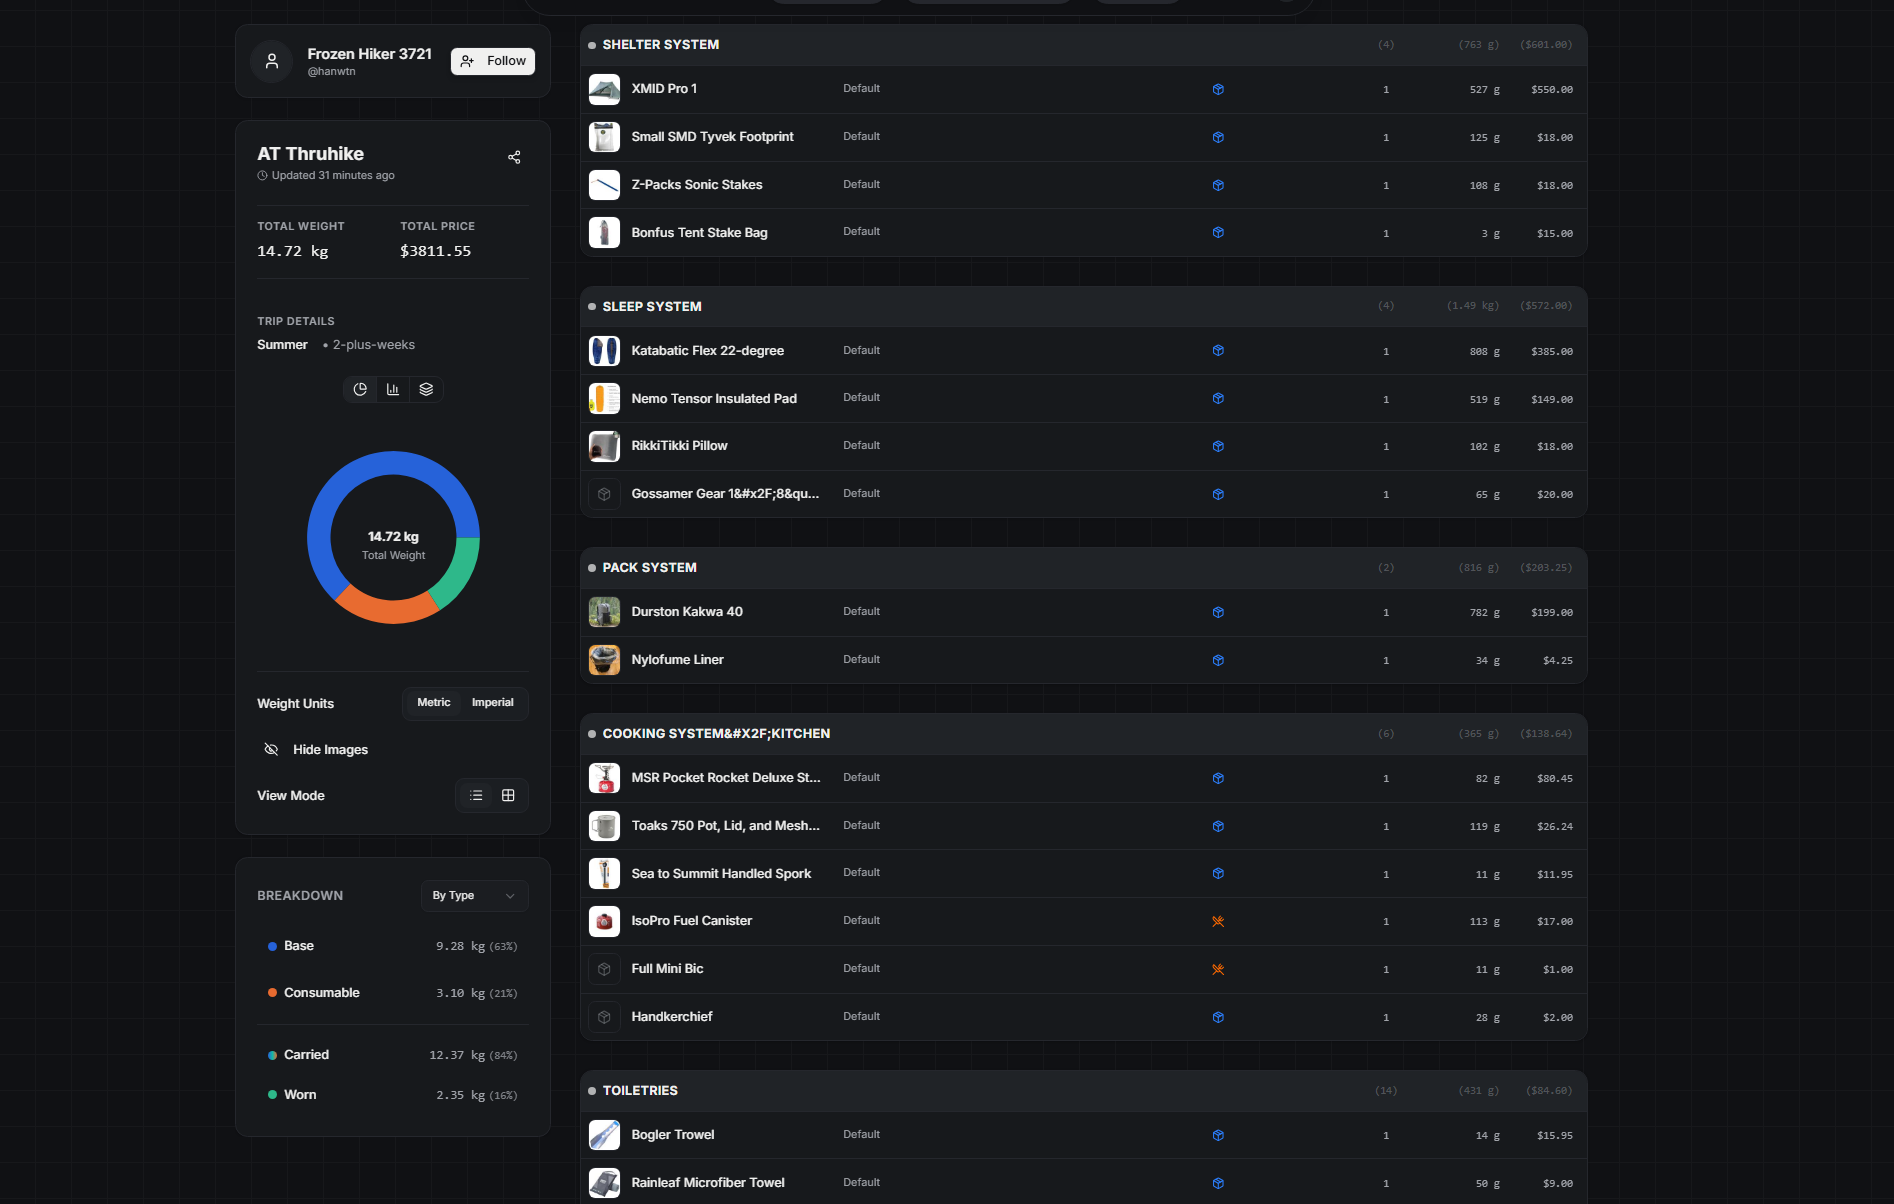Collapse the Shelter System category

click(660, 45)
